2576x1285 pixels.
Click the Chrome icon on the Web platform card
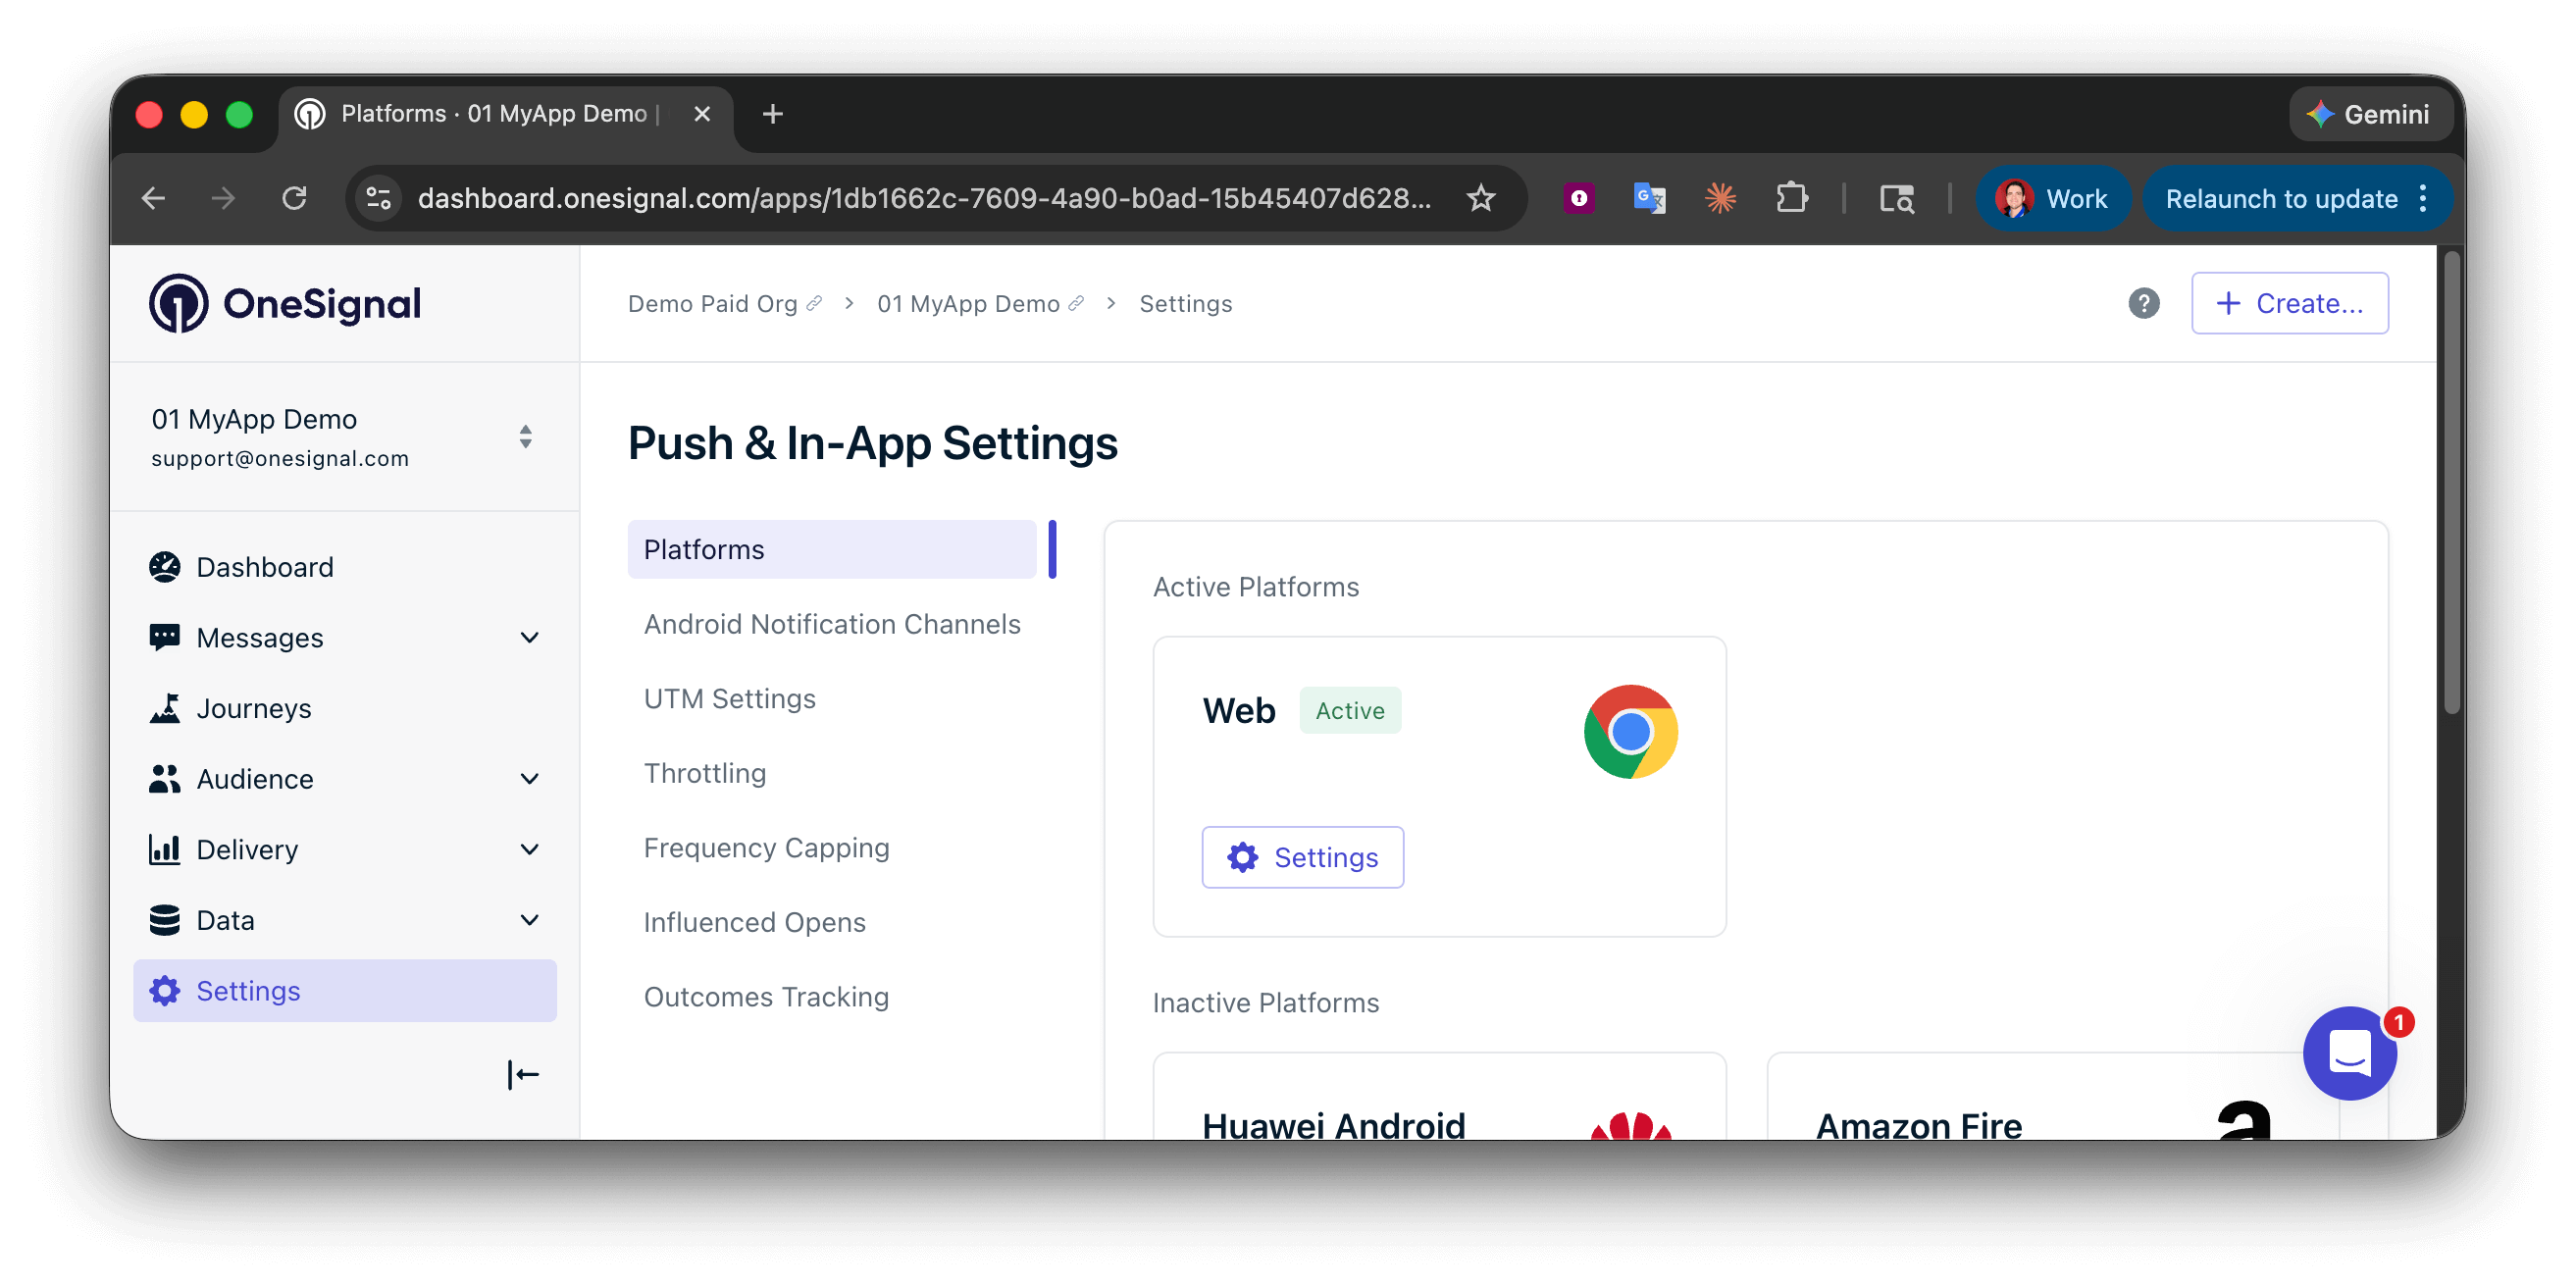(x=1631, y=731)
